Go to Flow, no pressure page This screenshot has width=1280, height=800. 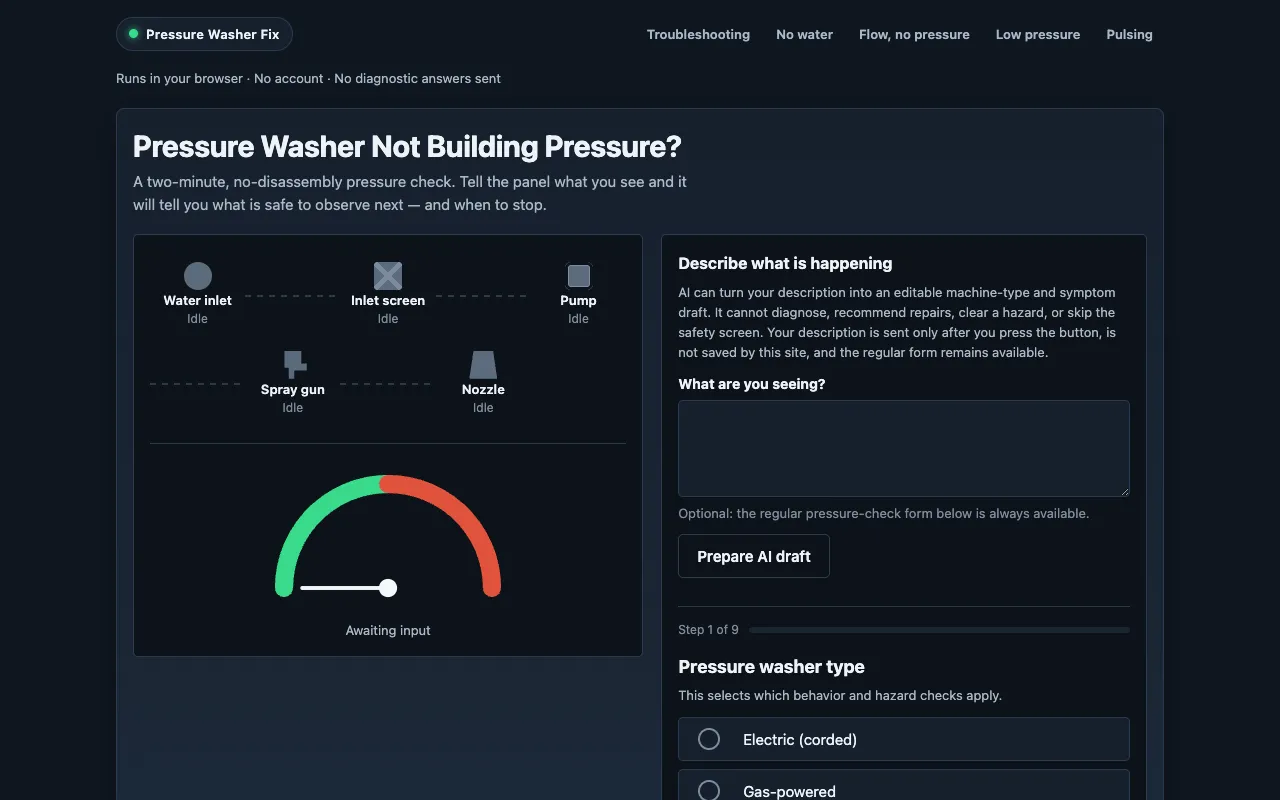[914, 34]
